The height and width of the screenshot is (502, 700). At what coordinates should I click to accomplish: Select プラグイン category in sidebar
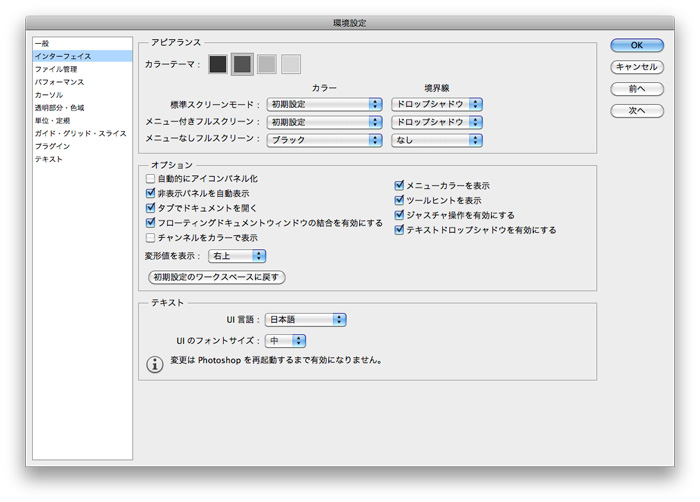(x=83, y=146)
